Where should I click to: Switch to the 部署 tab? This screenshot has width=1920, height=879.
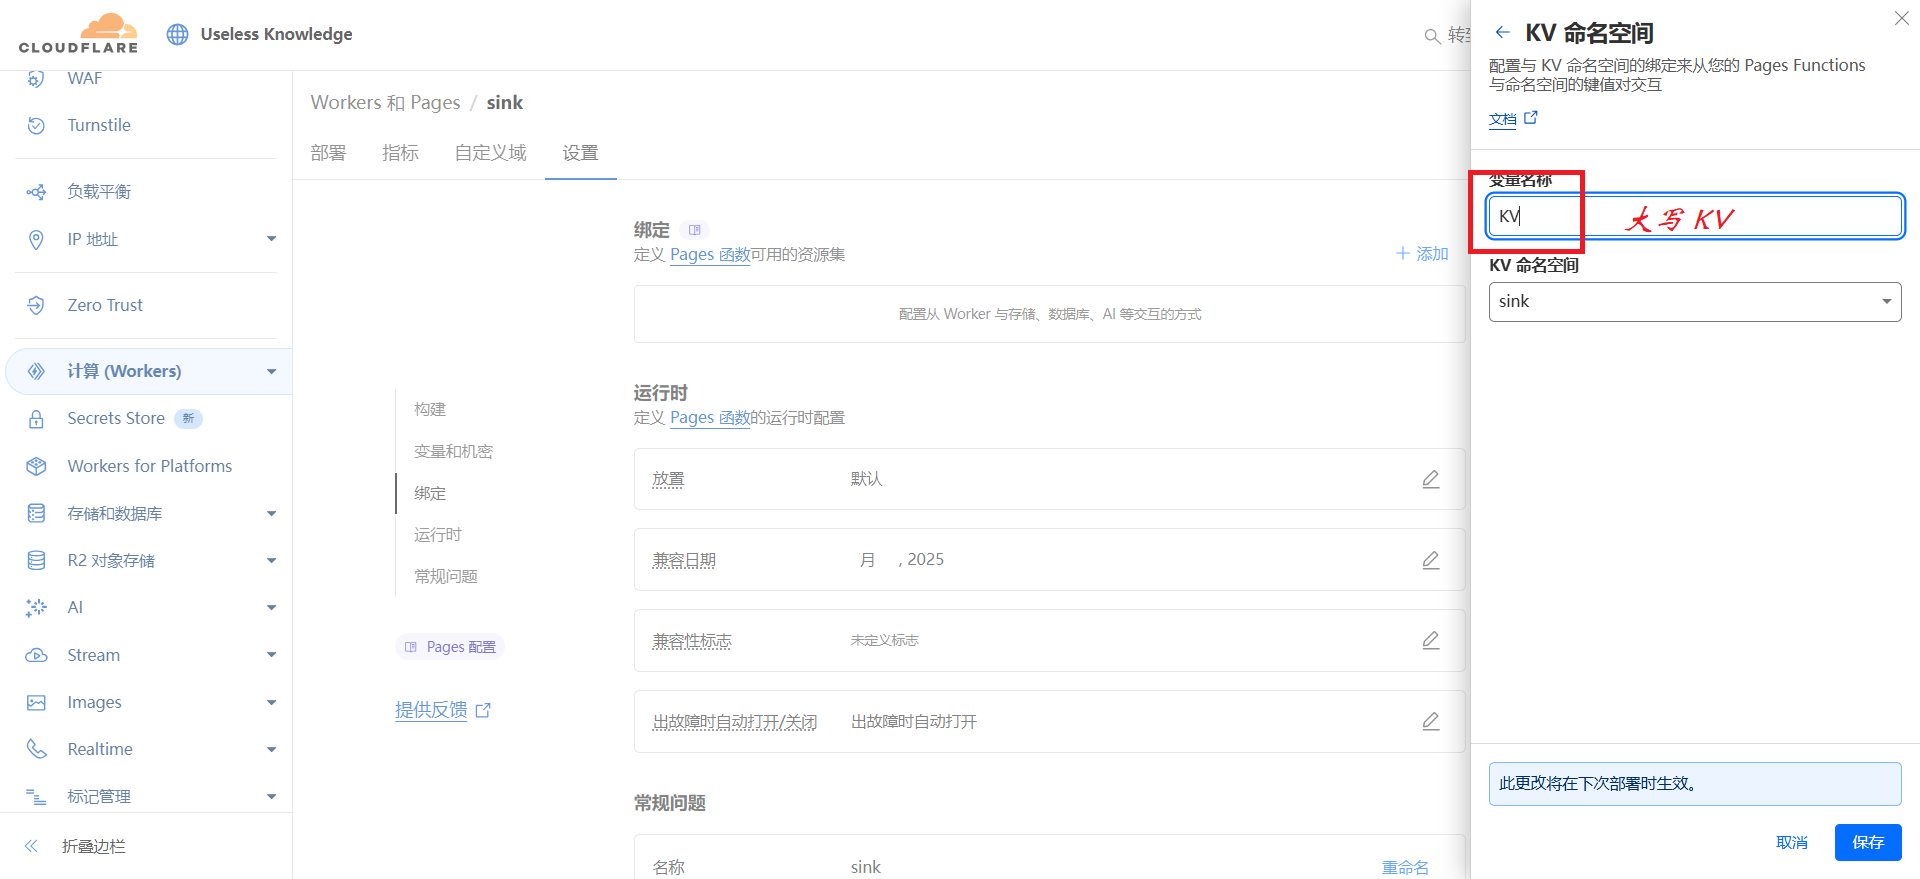pos(328,153)
